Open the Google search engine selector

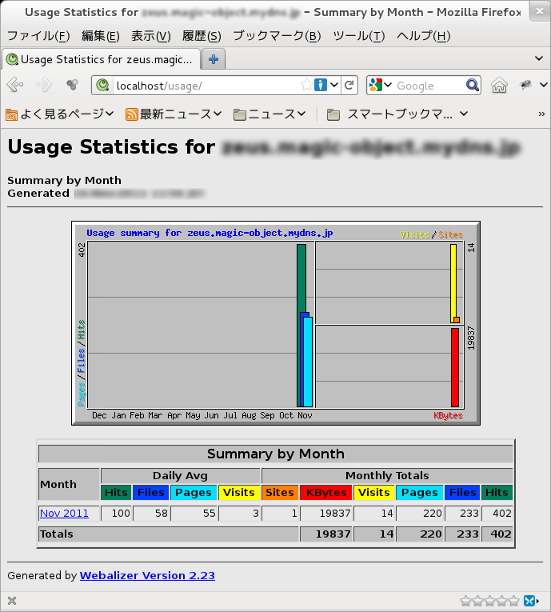click(380, 85)
